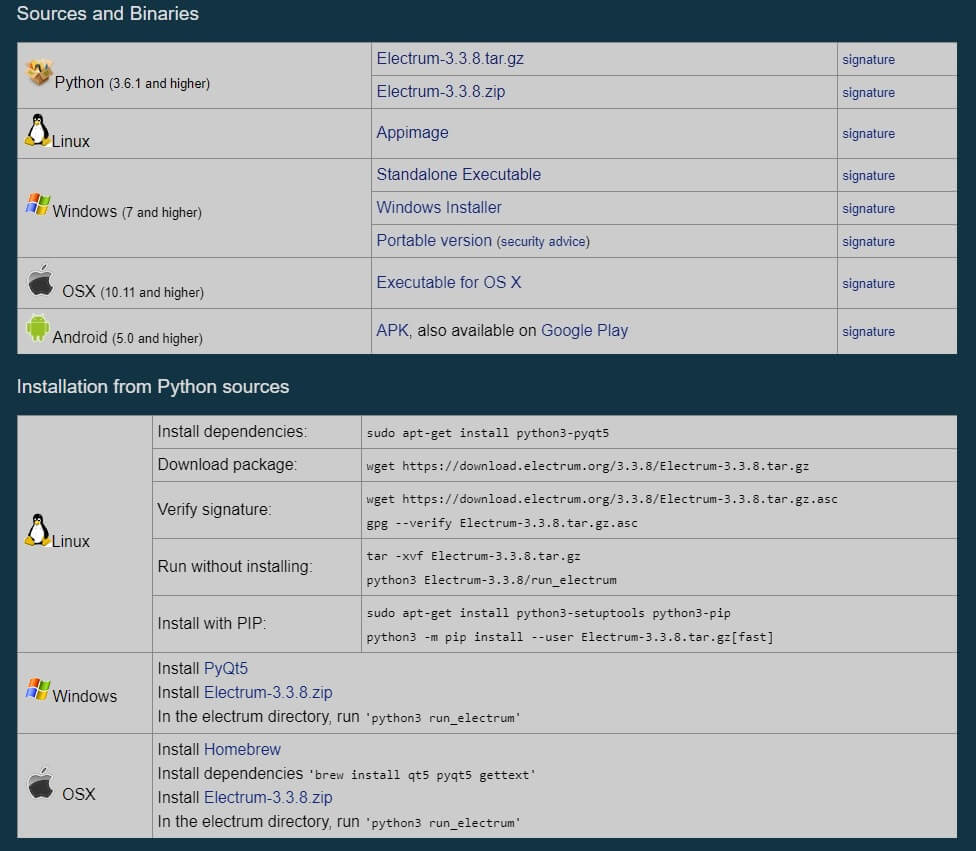976x851 pixels.
Task: Download the Windows Installer
Action: tap(439, 207)
